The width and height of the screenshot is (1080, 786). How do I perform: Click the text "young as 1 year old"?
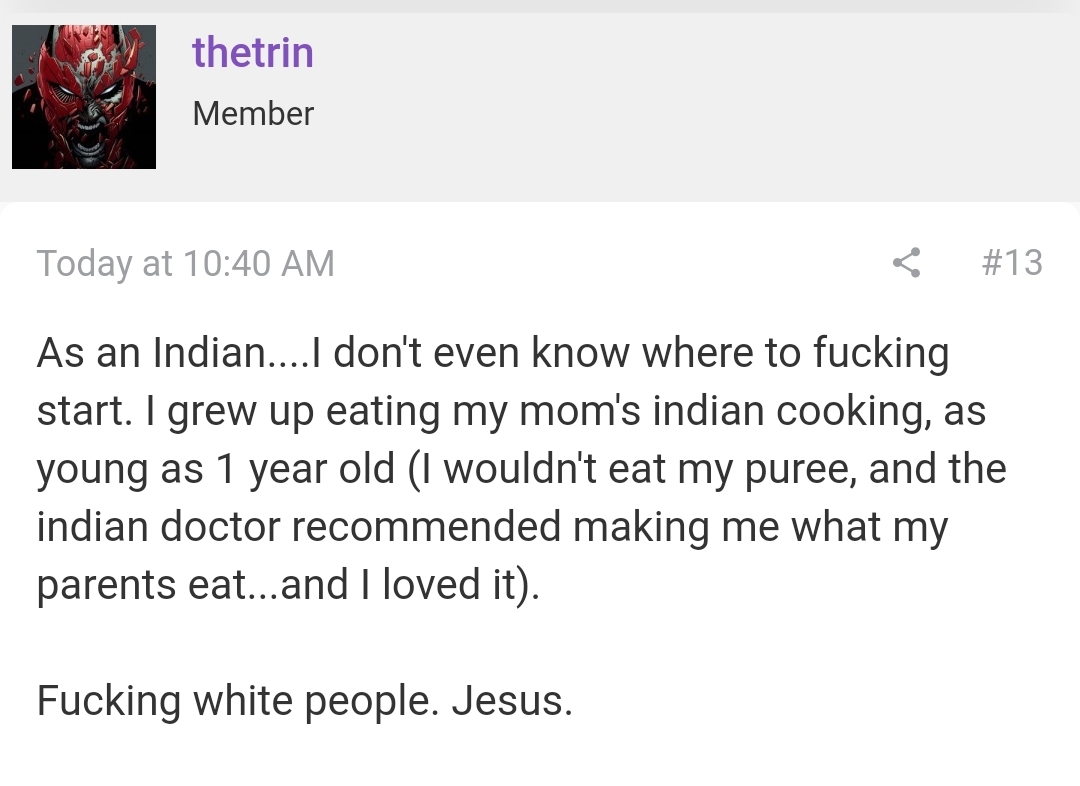216,470
